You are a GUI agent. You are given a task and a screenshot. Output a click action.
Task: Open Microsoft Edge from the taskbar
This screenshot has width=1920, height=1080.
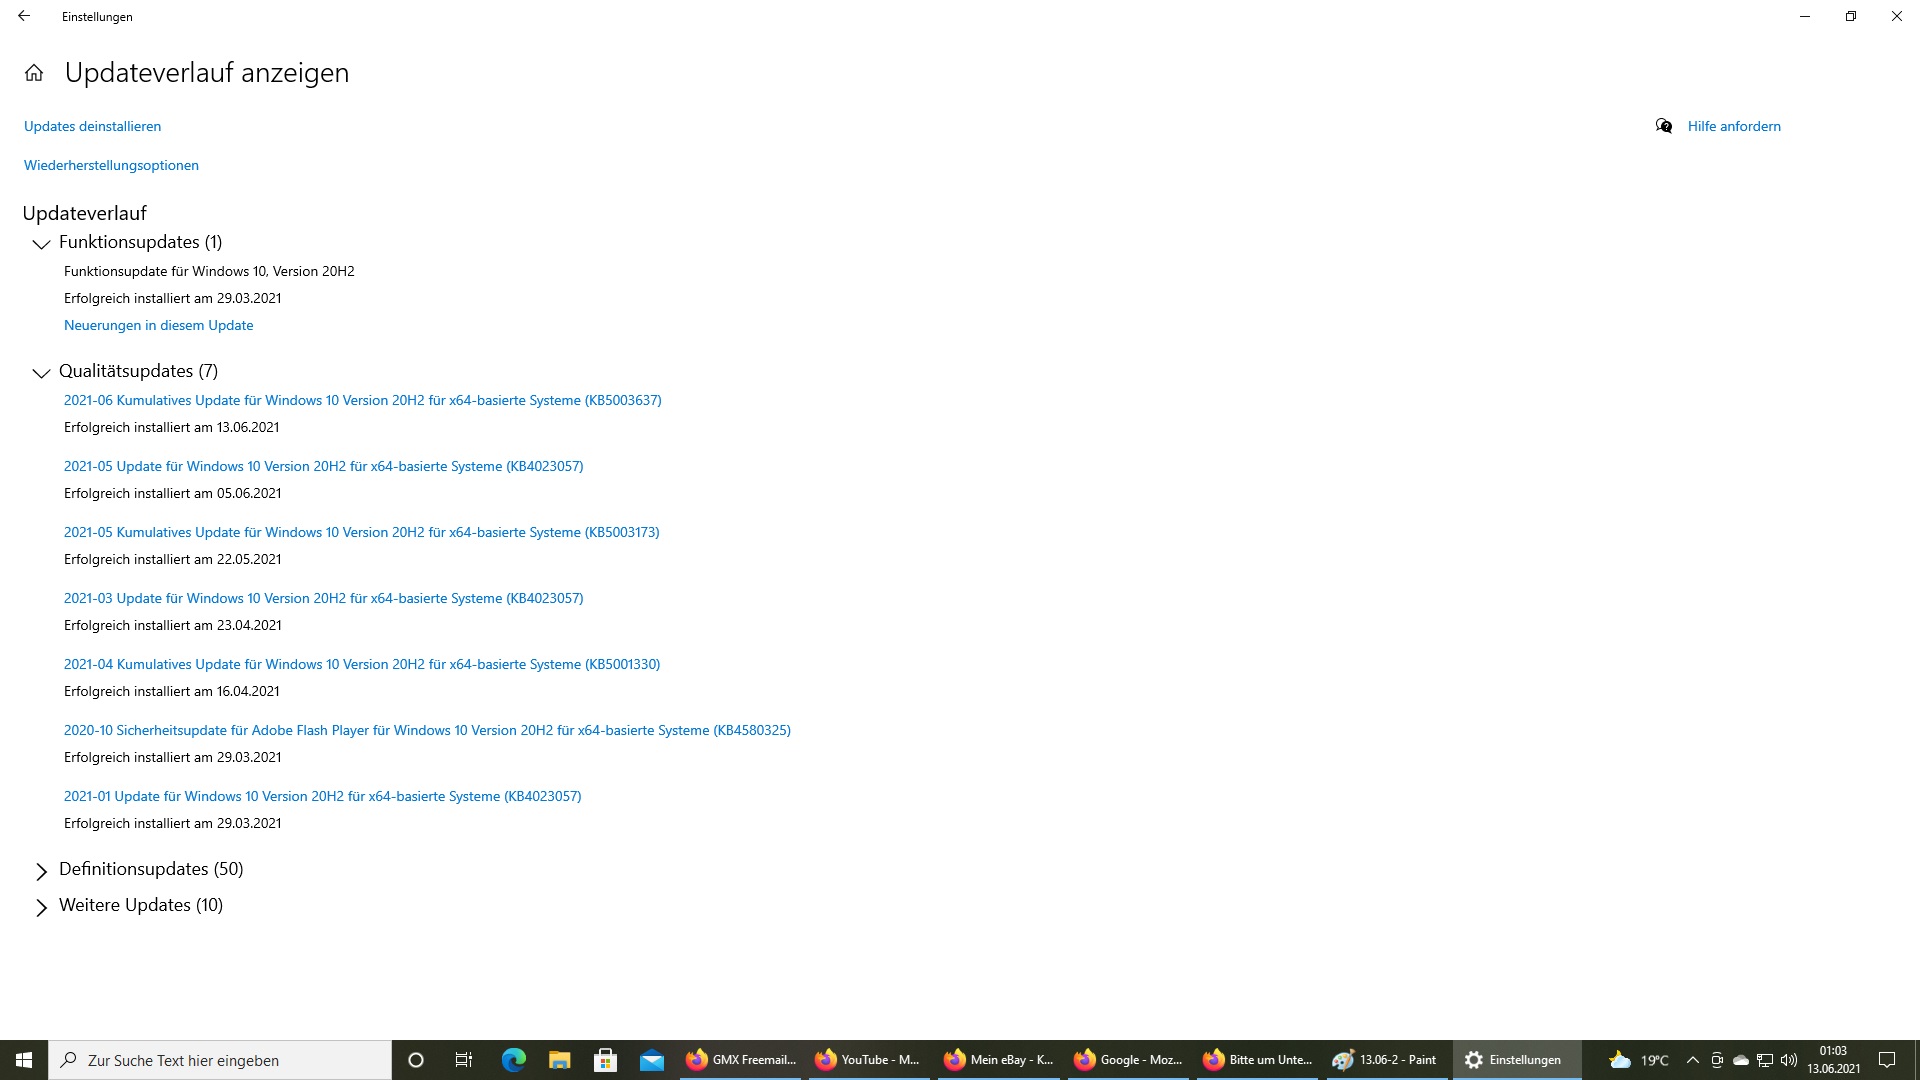(513, 1060)
